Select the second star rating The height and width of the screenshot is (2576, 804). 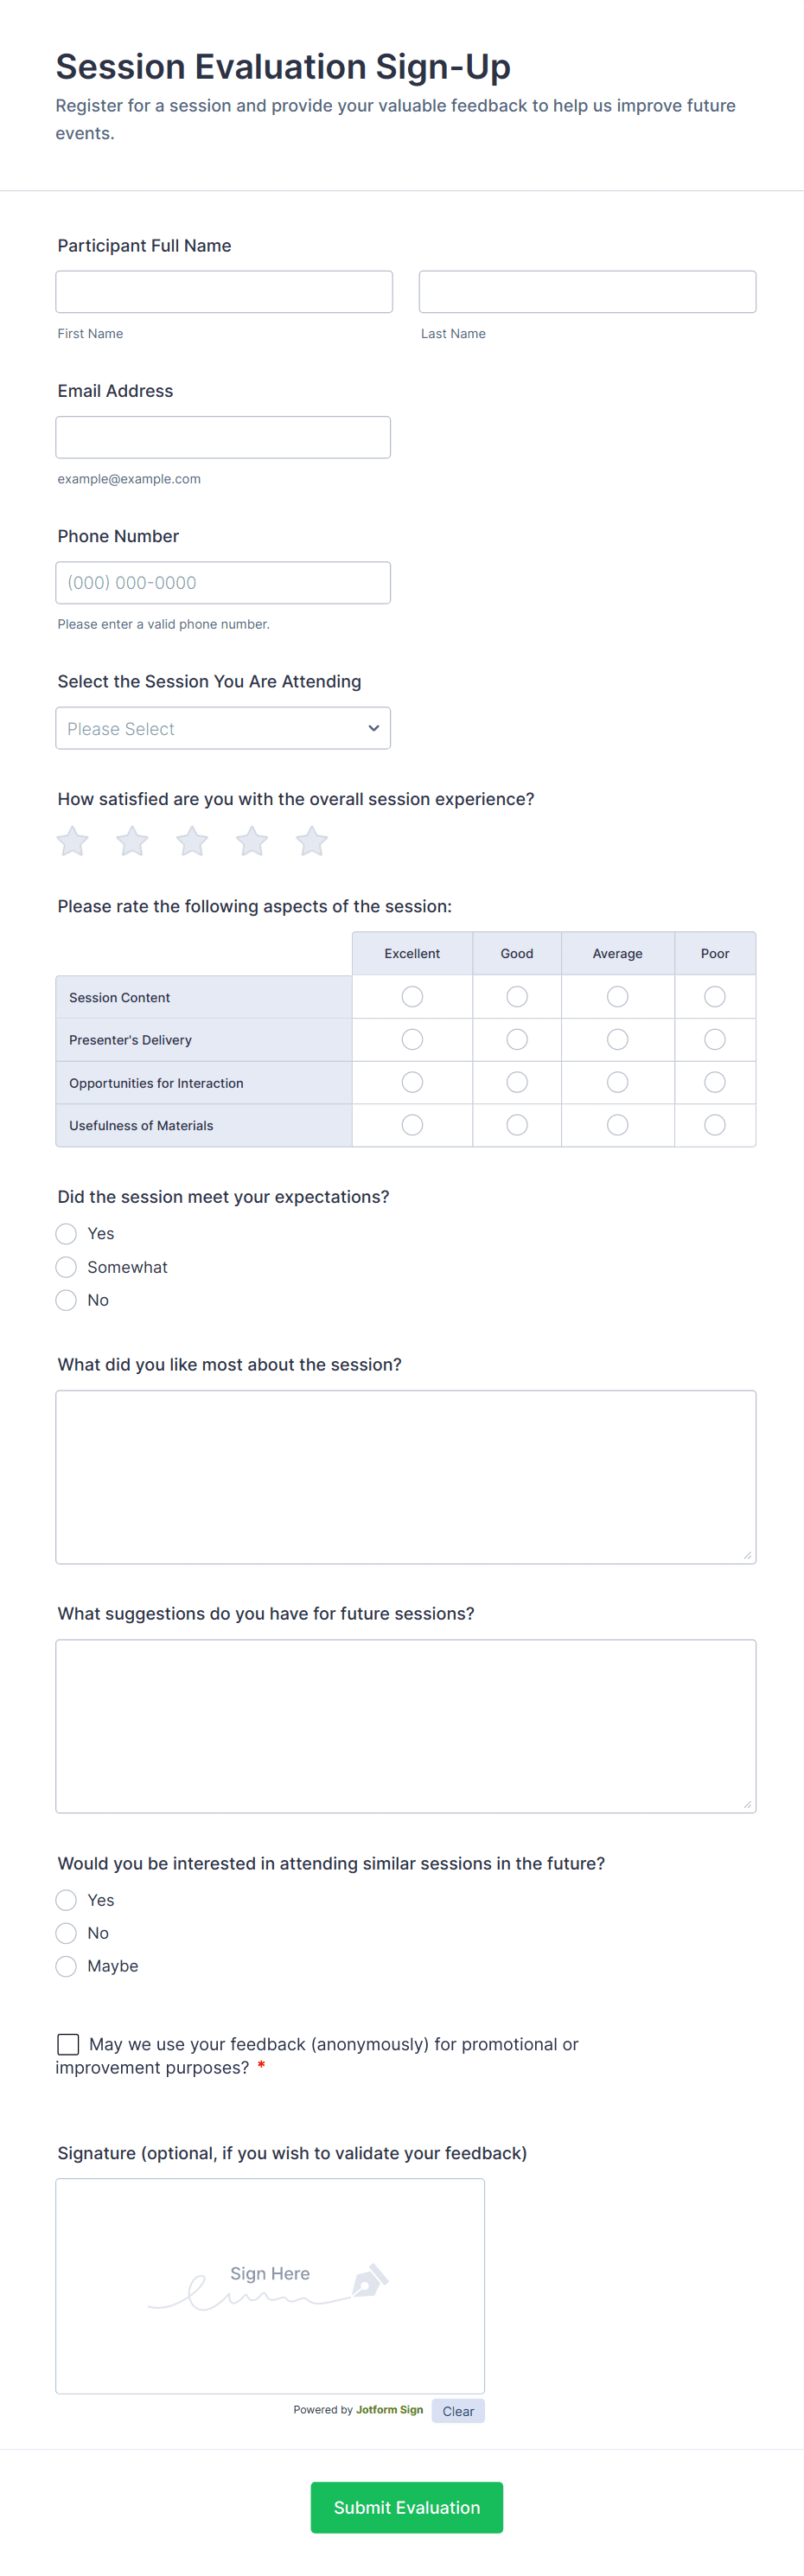tap(132, 841)
